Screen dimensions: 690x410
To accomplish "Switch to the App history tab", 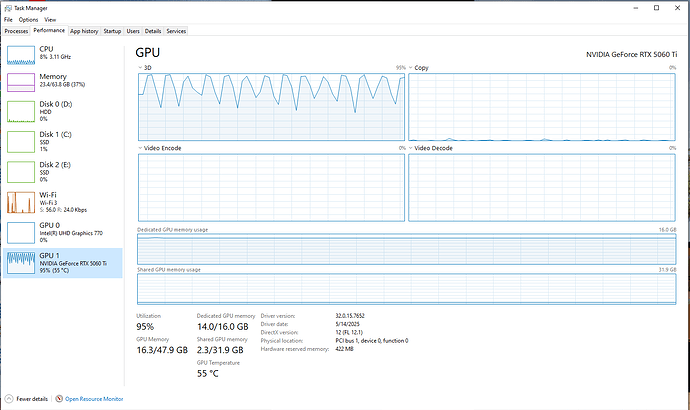I will point(84,31).
